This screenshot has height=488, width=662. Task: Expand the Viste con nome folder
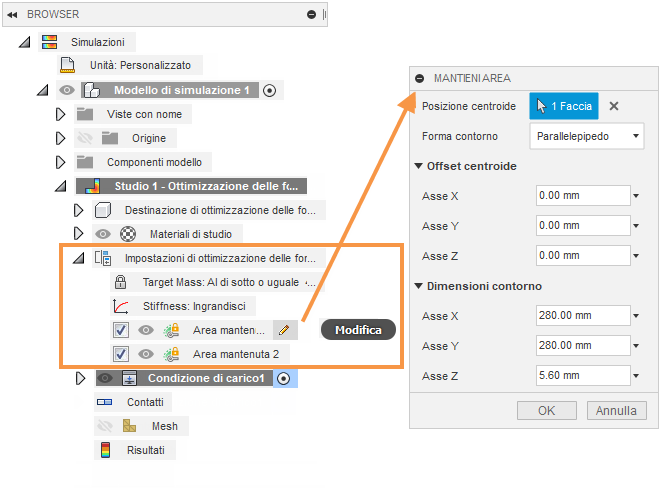pos(61,114)
